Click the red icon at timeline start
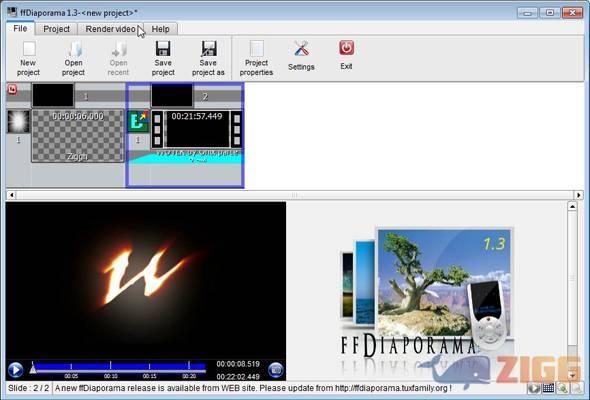 12,89
